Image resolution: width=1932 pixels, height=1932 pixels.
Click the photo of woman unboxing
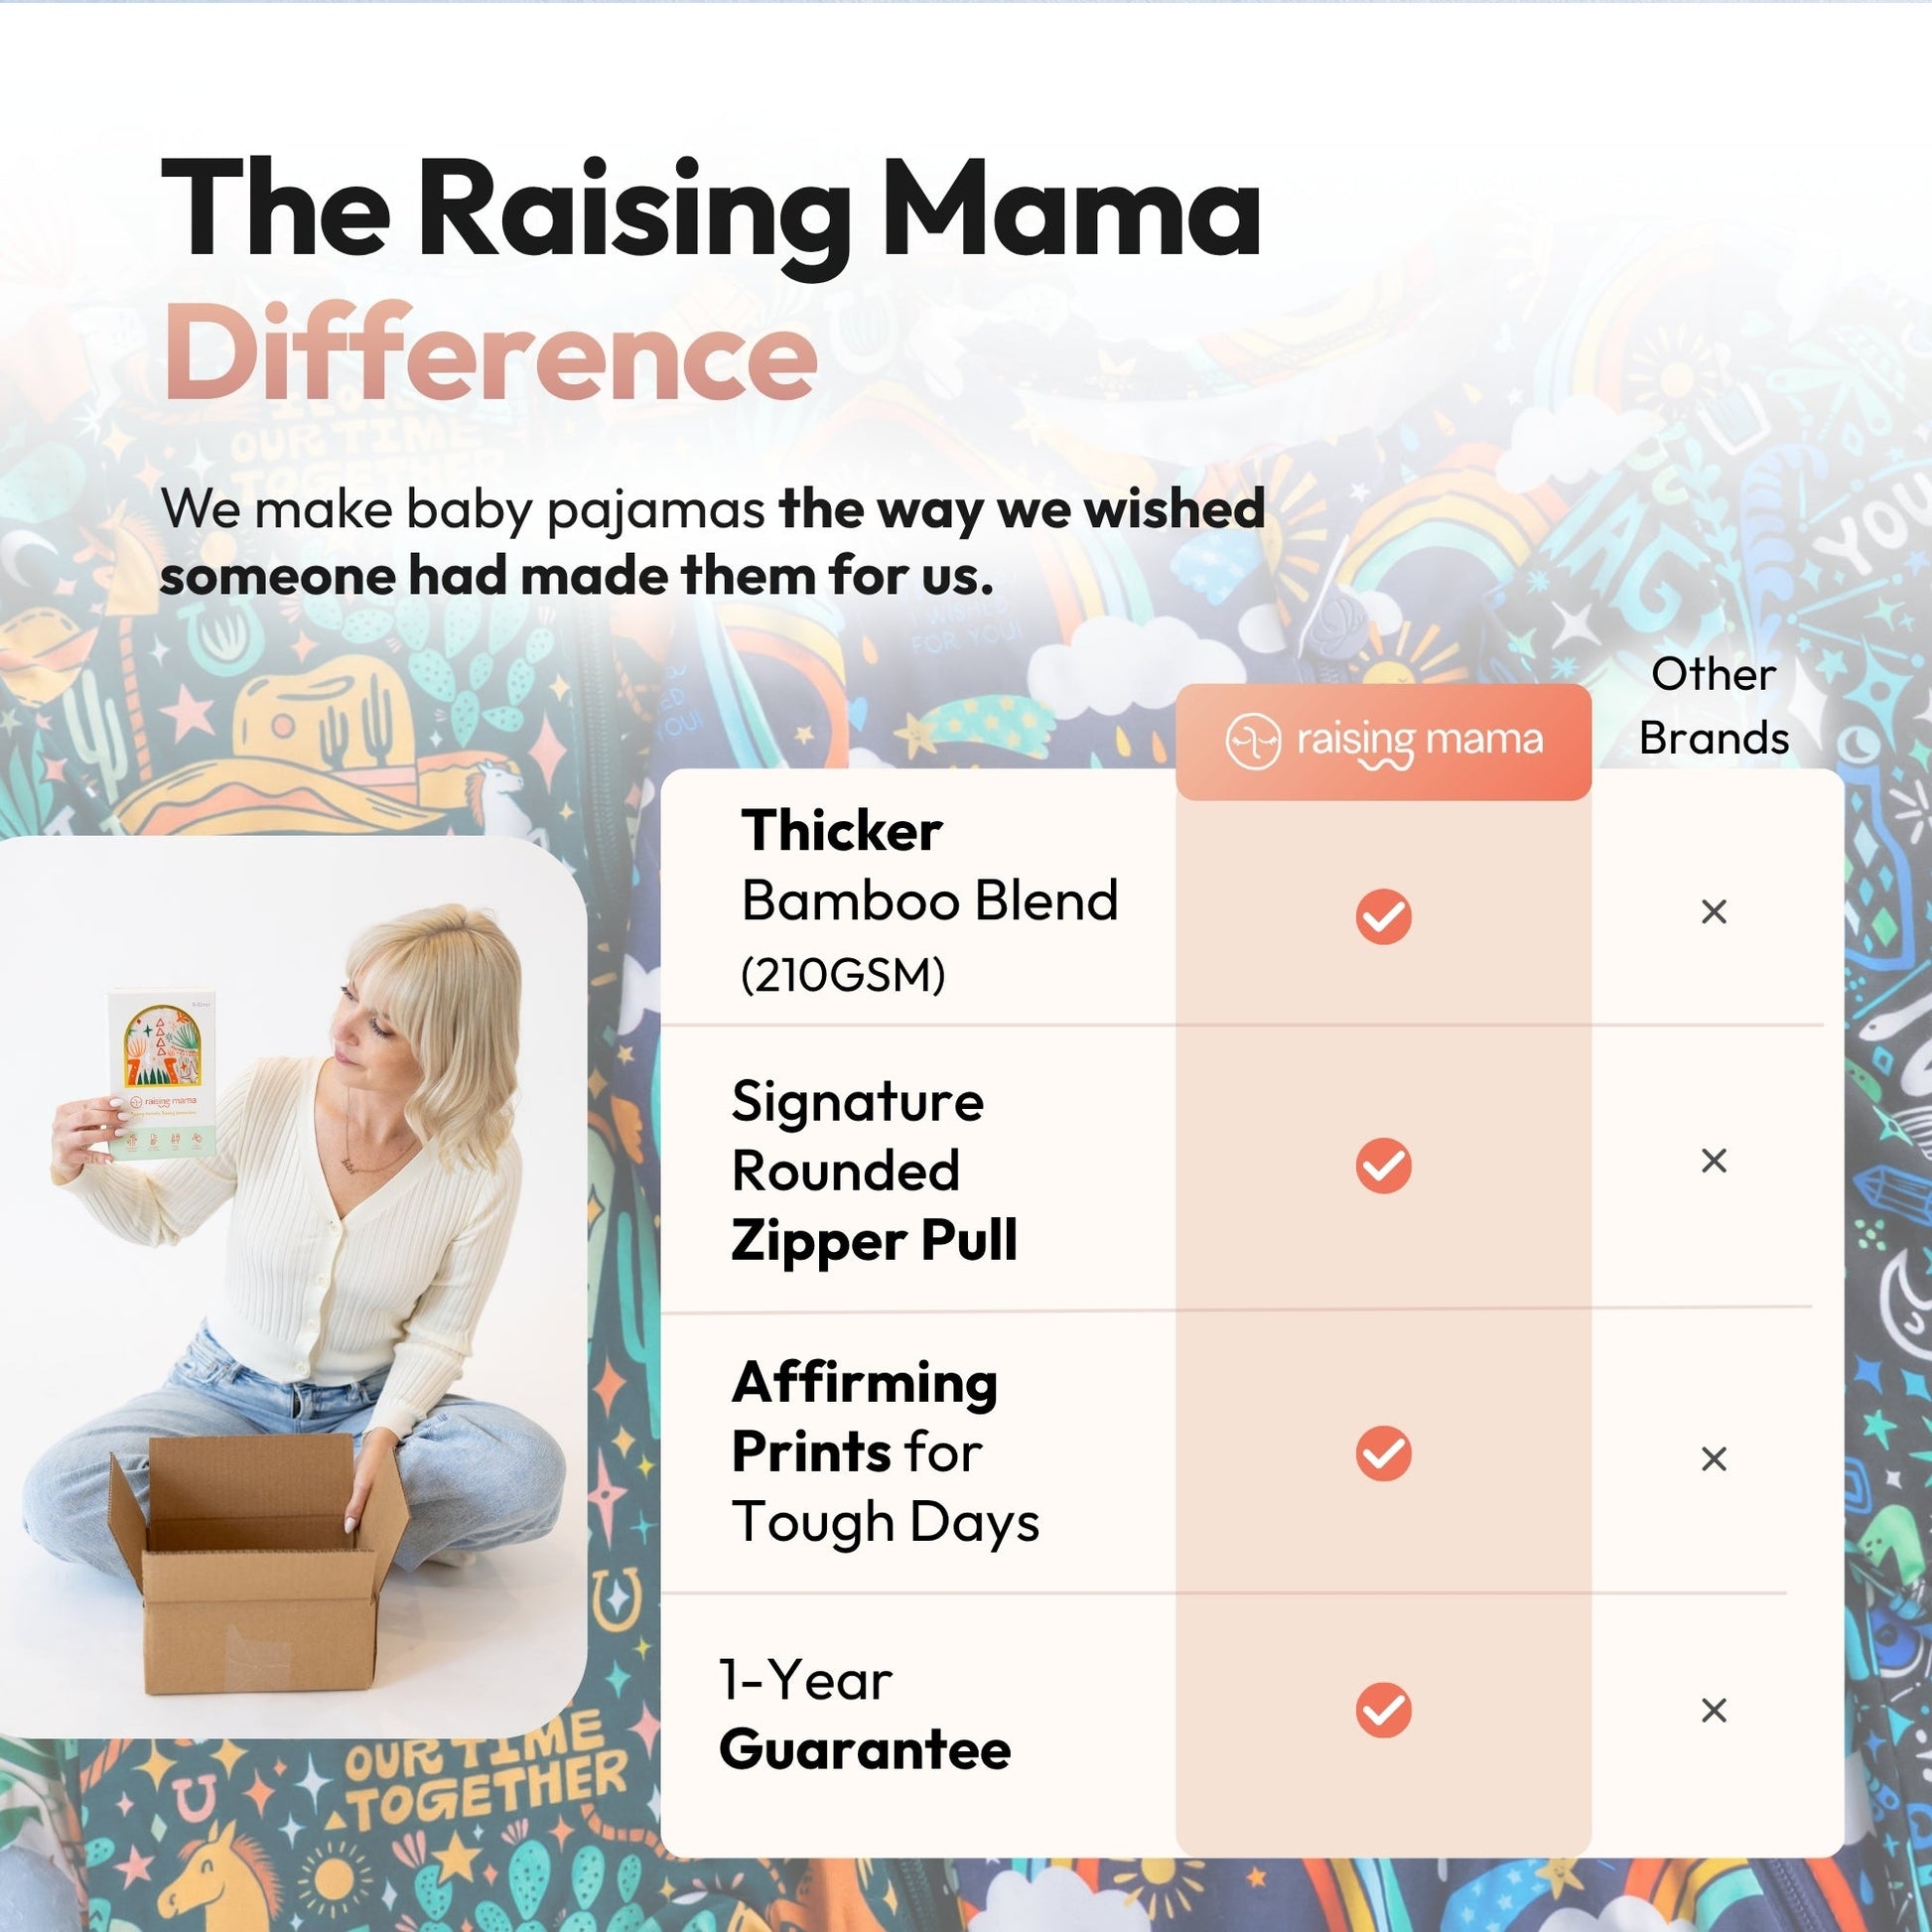(x=293, y=1287)
